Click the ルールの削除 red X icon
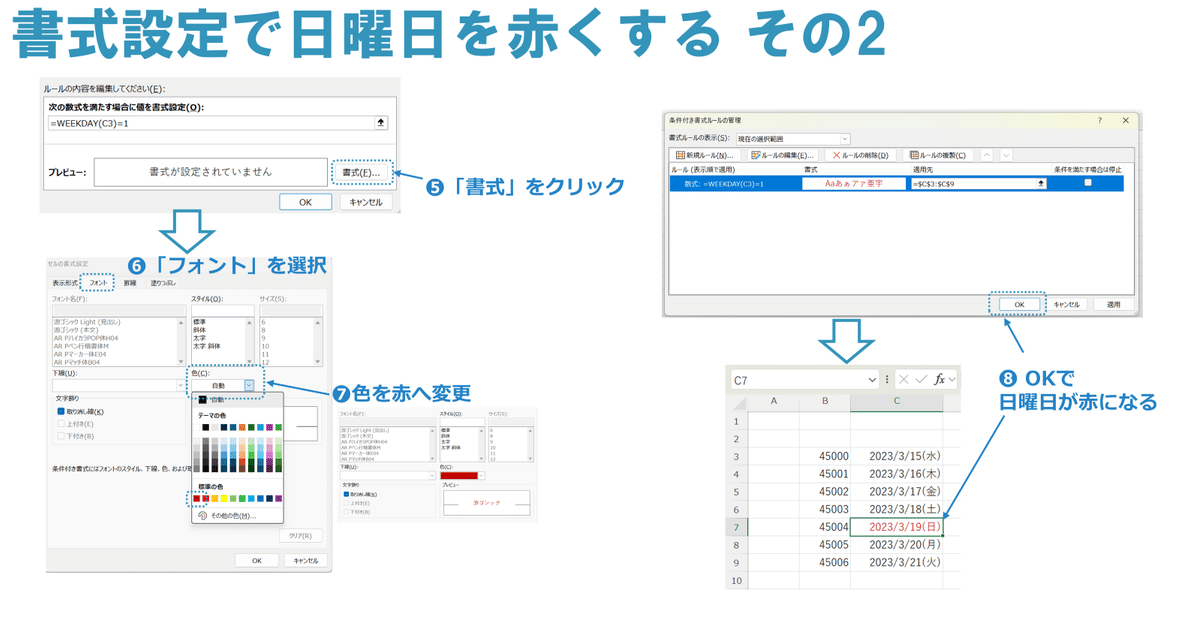 point(836,154)
